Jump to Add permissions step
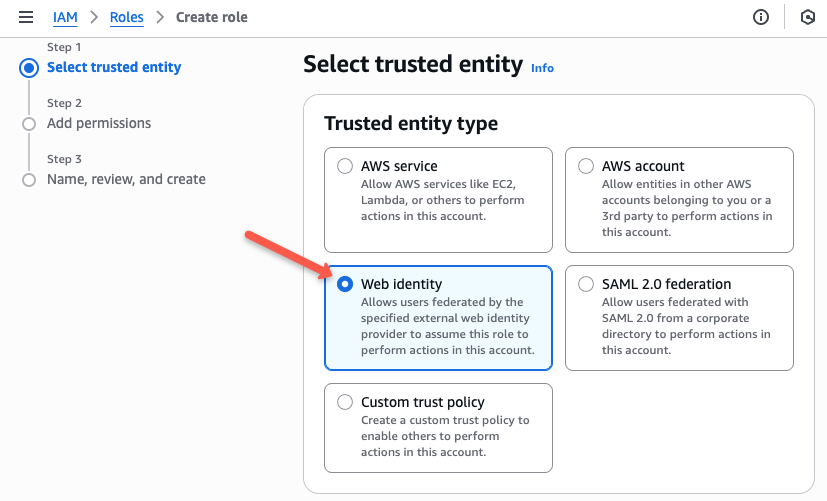The image size is (827, 501). pyautogui.click(x=99, y=123)
